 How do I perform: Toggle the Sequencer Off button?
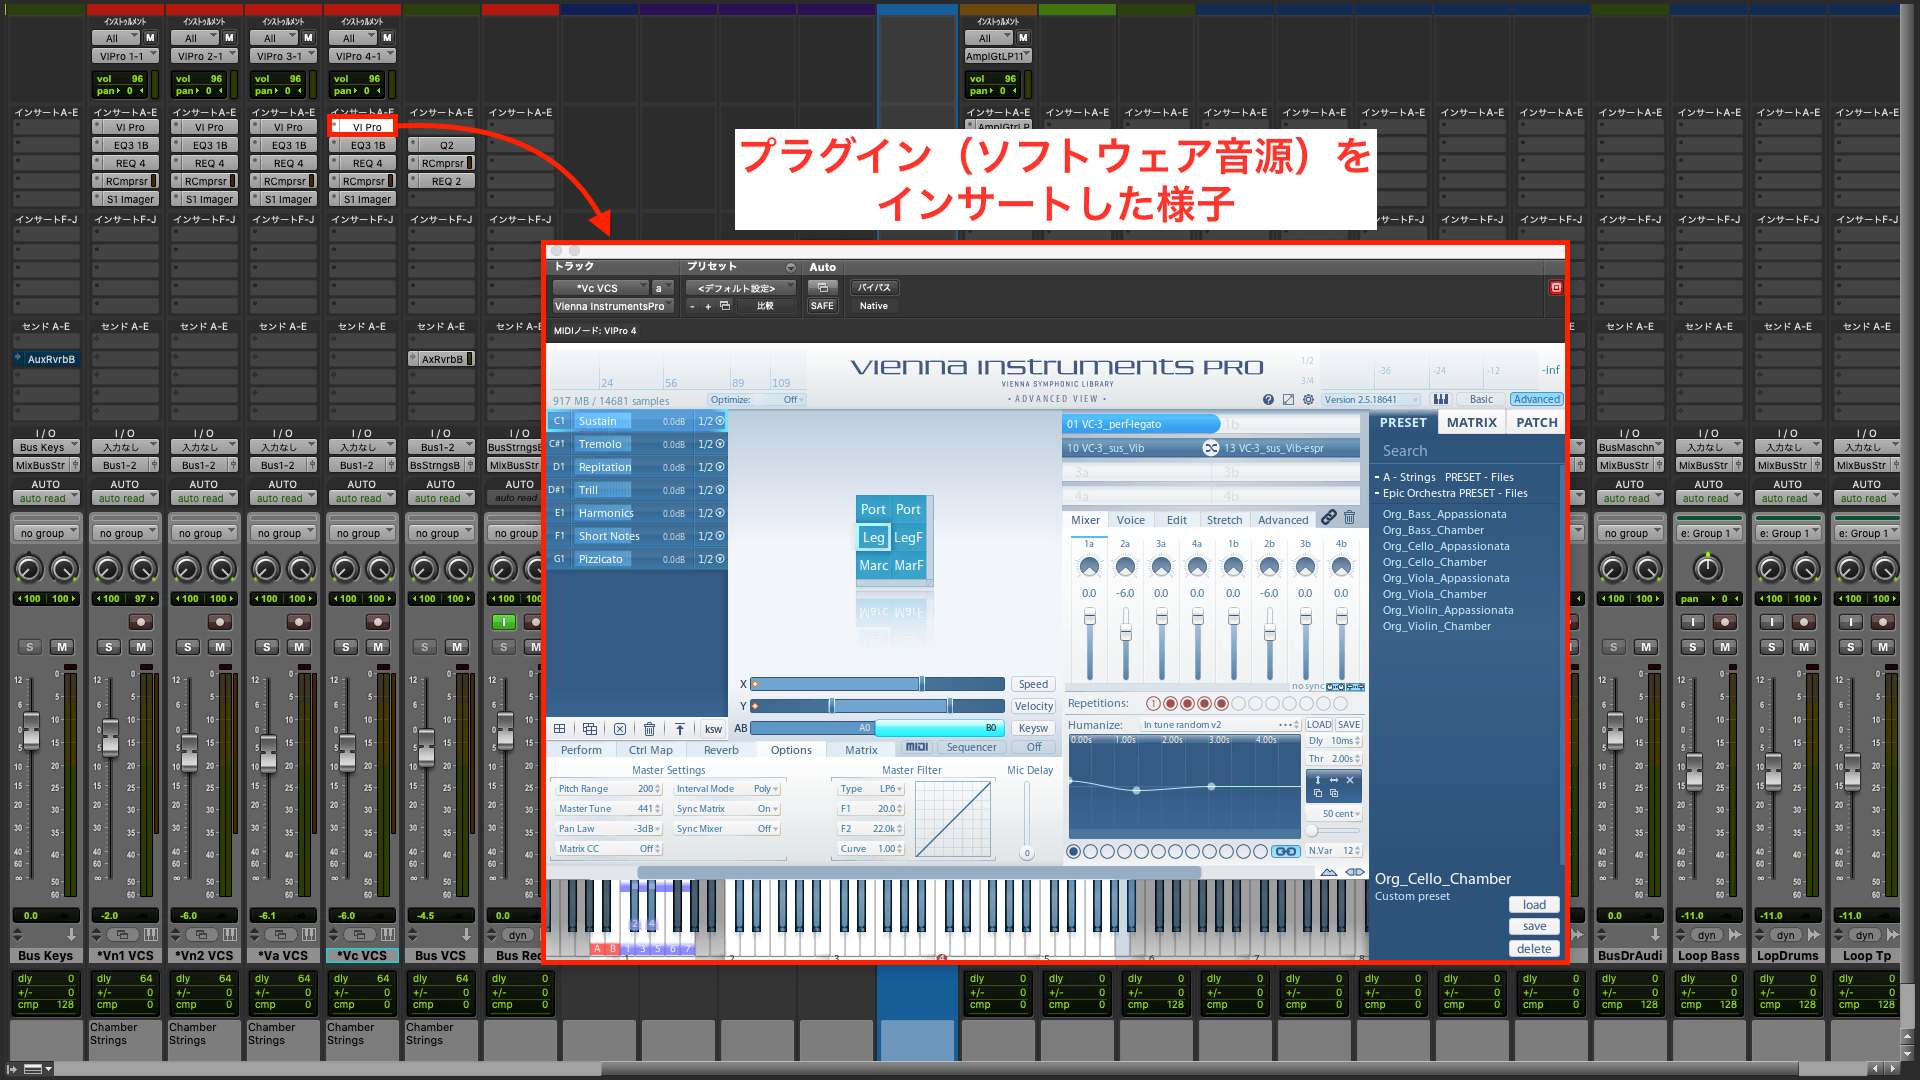tap(1034, 747)
